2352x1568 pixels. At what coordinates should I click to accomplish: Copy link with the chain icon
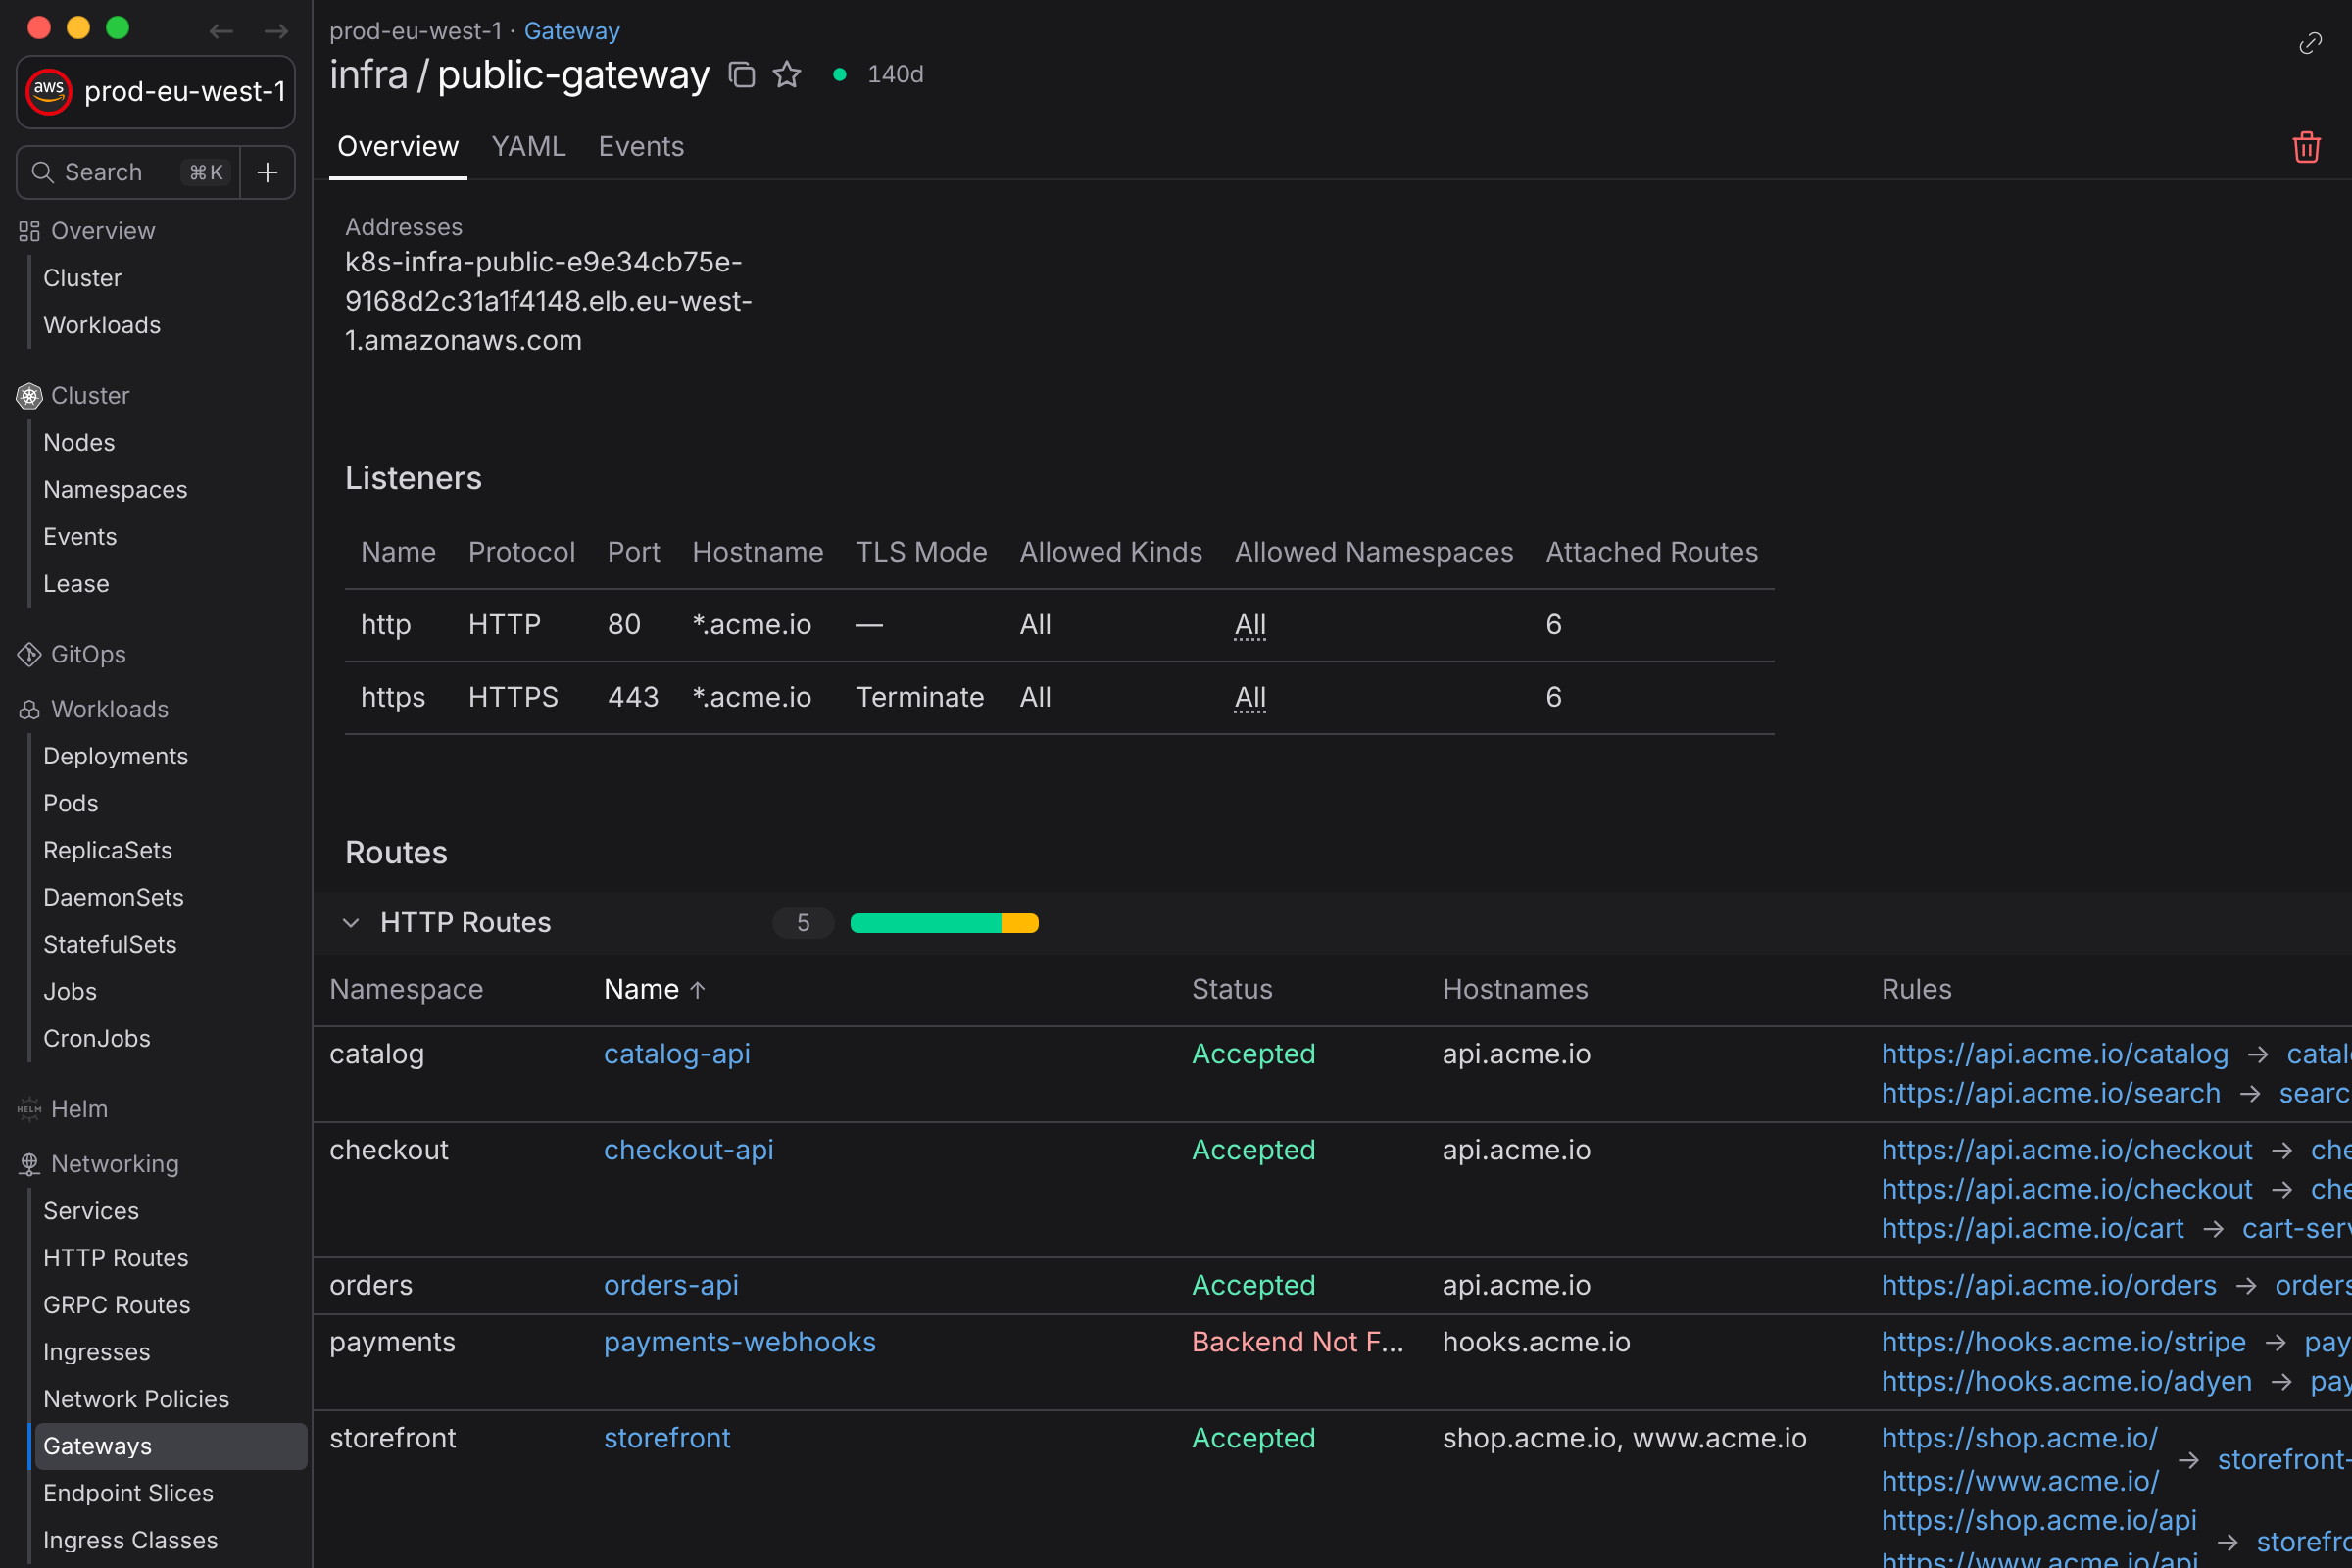tap(2310, 43)
